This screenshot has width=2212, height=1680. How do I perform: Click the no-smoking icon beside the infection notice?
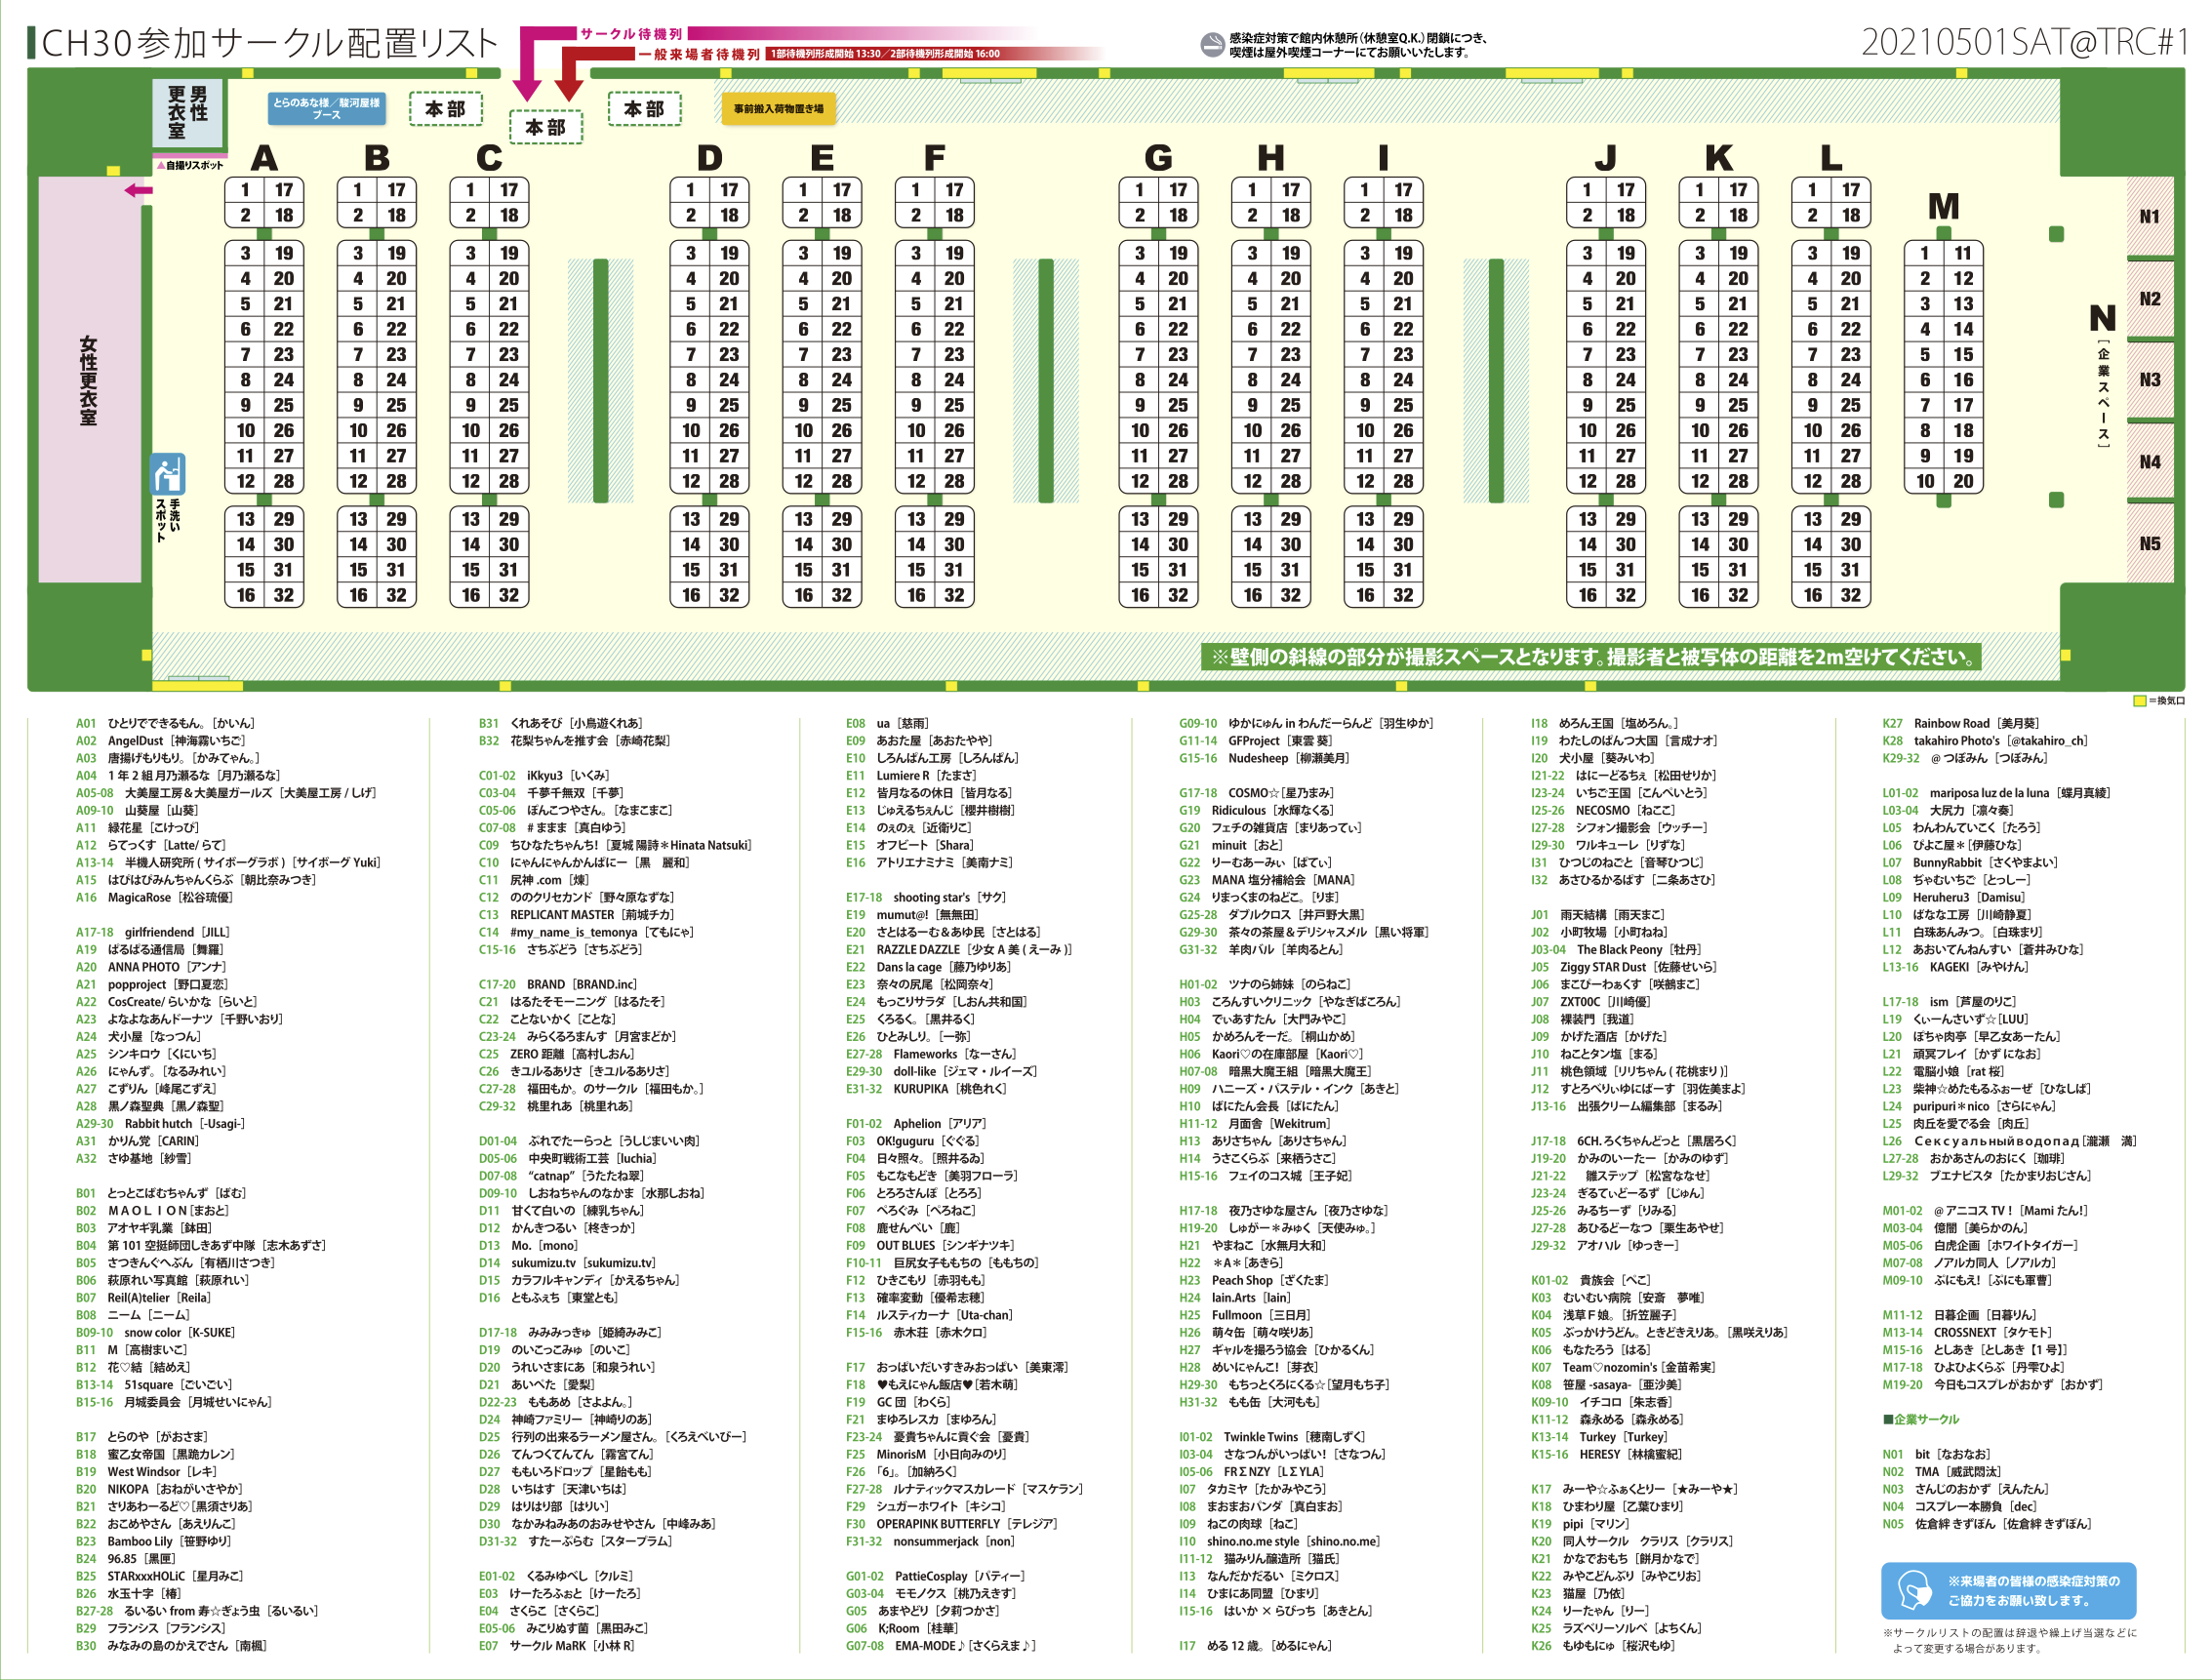click(x=1212, y=44)
